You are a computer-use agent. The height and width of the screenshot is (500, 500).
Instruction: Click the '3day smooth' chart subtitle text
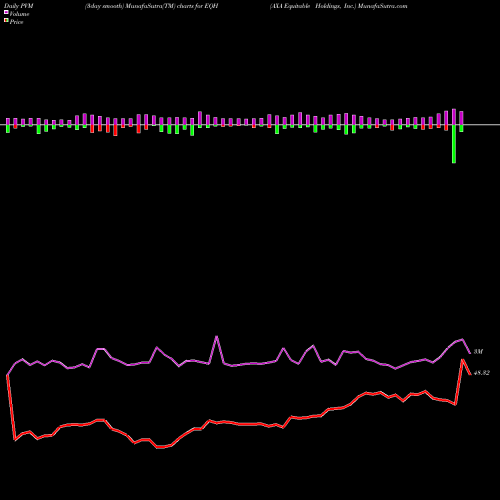[x=104, y=6]
